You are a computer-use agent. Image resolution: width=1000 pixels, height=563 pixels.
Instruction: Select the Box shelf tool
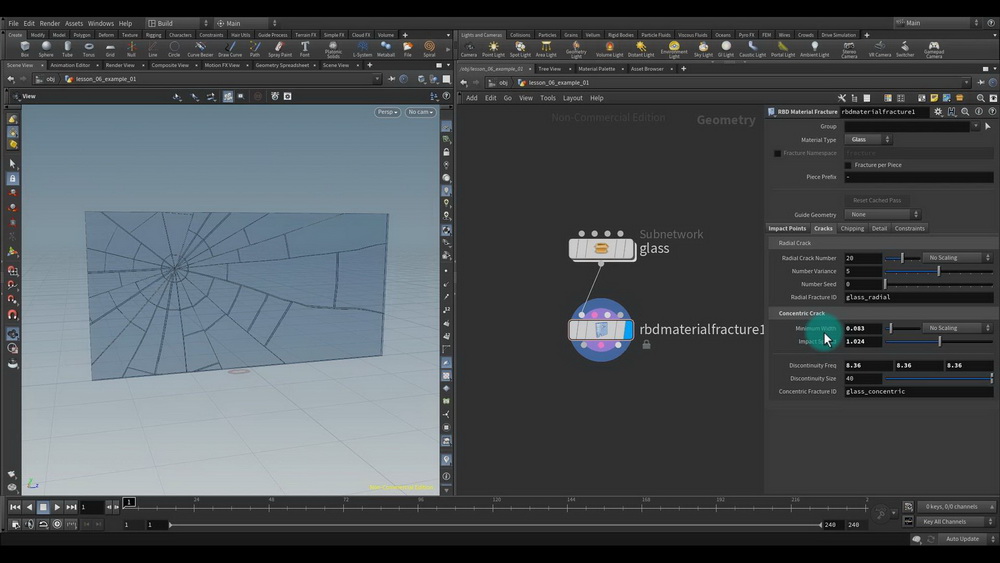(x=25, y=49)
